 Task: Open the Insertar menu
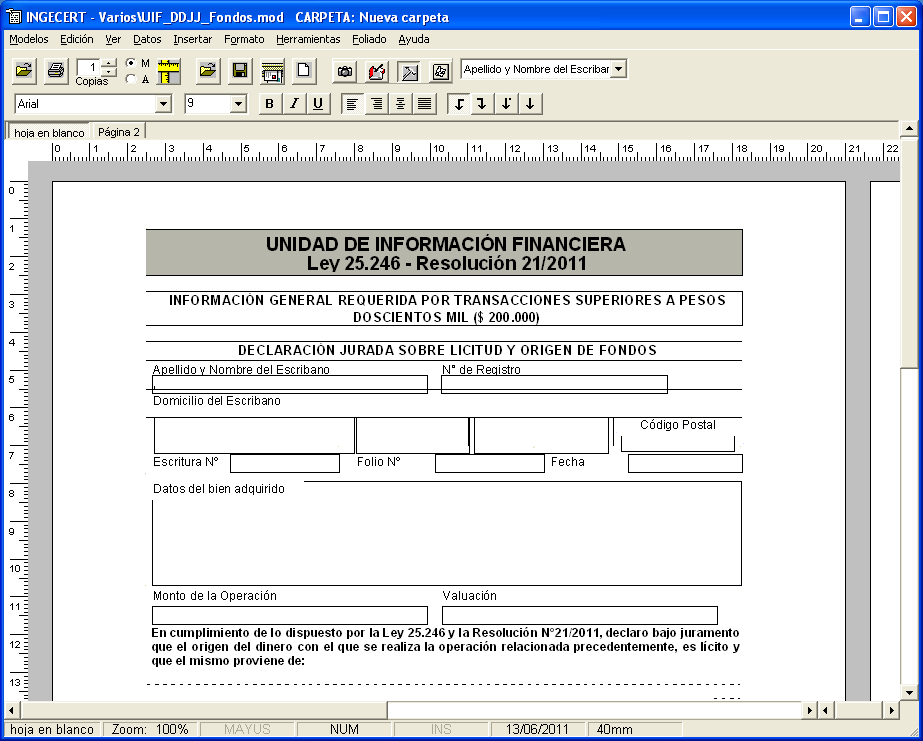pyautogui.click(x=192, y=39)
